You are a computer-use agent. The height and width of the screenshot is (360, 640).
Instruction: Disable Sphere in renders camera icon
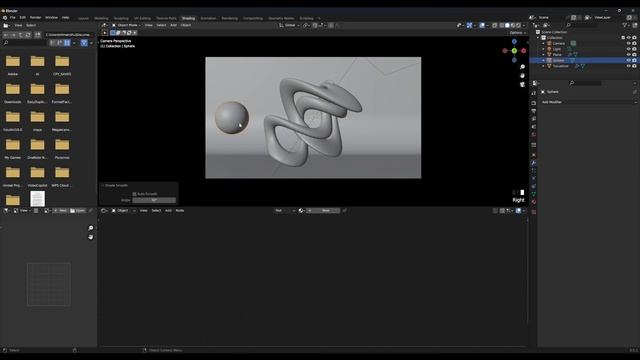(634, 60)
